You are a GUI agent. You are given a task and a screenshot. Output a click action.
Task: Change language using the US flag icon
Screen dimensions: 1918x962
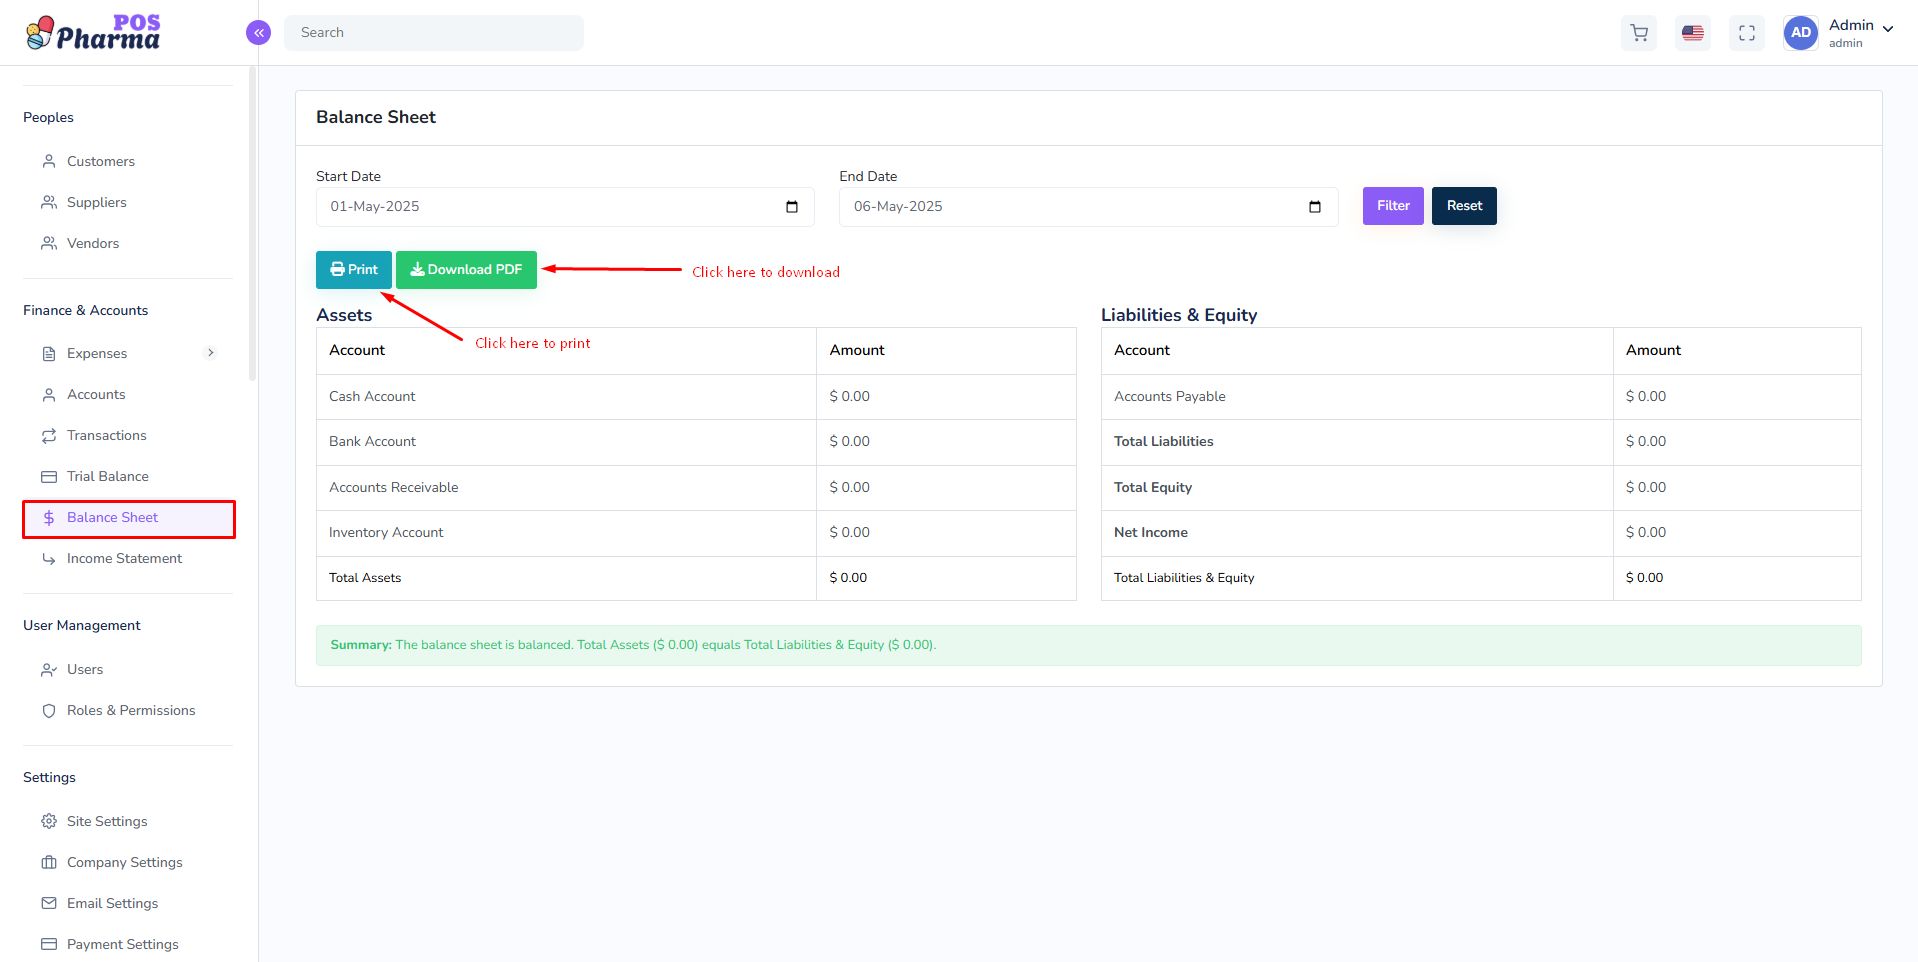pos(1693,33)
